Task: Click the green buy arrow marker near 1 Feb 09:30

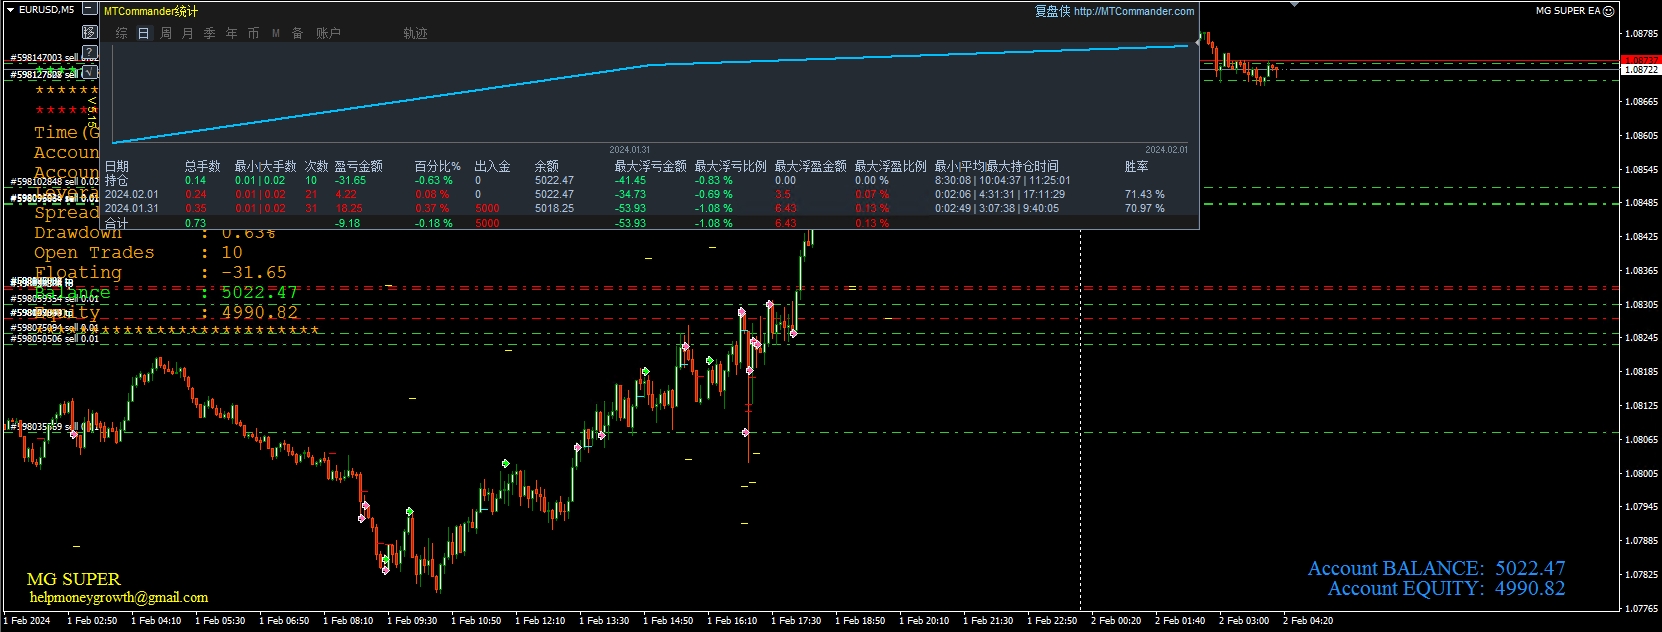Action: tap(410, 512)
